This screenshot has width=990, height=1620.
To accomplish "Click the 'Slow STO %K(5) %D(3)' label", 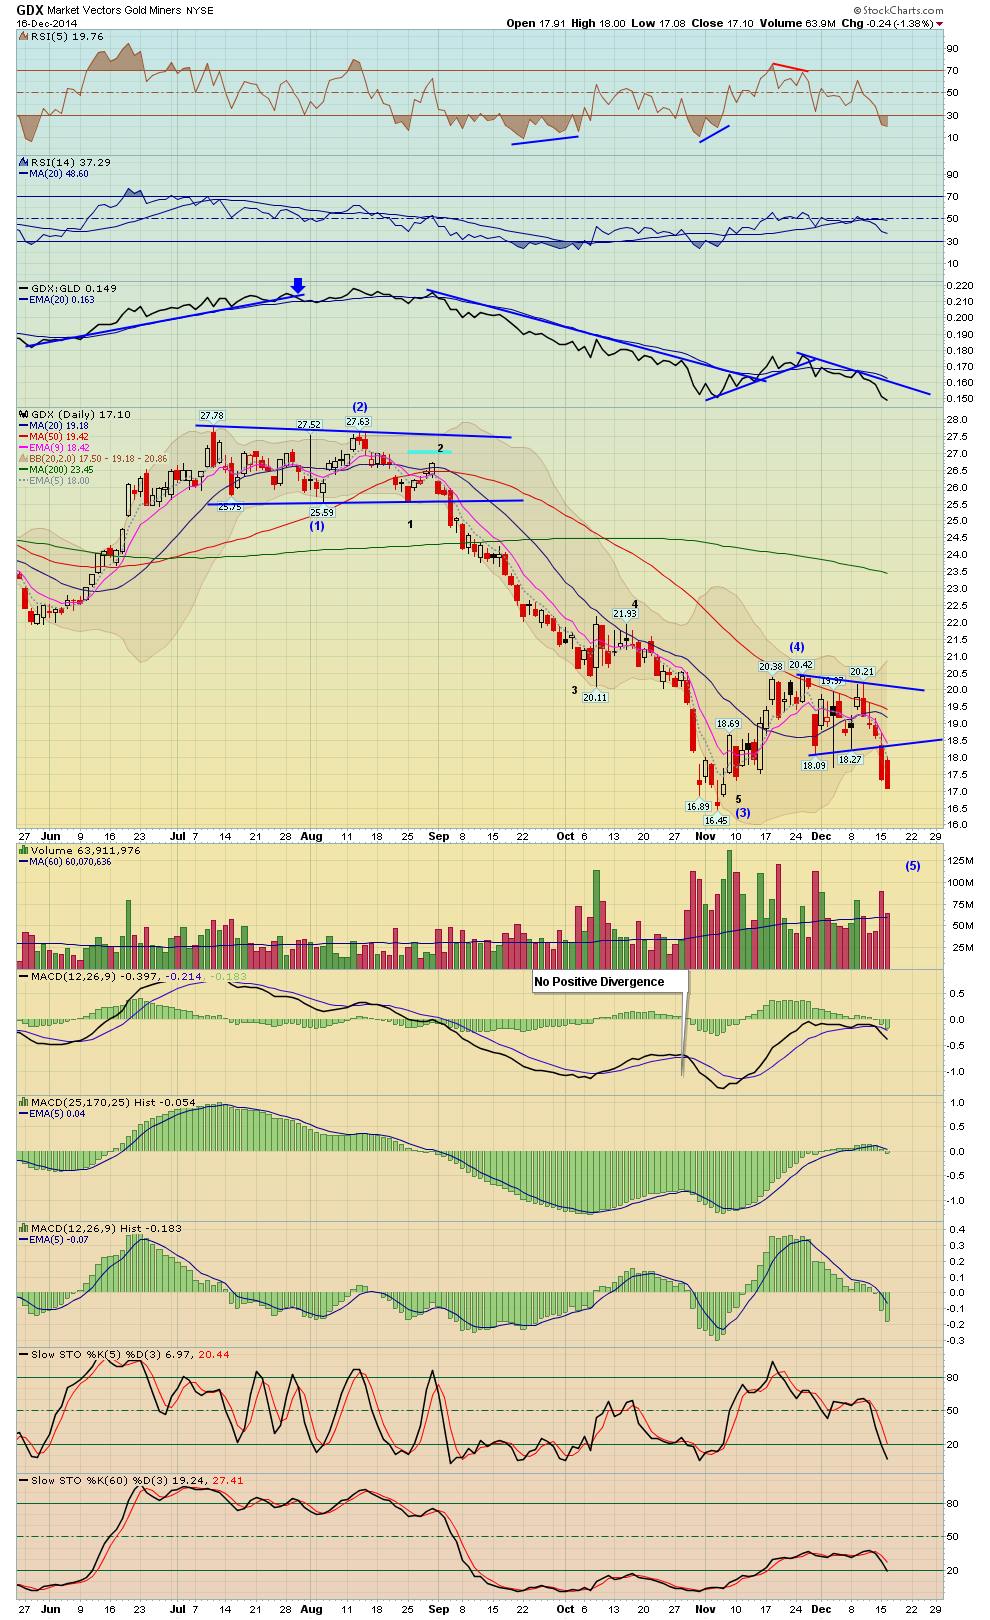I will (96, 1354).
